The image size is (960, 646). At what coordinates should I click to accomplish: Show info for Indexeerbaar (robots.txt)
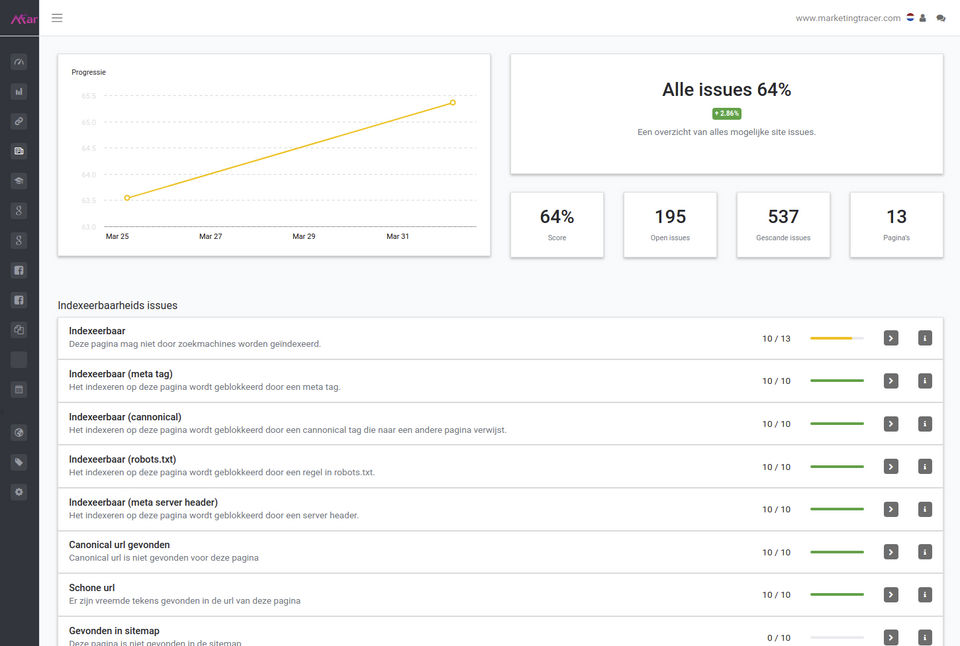(x=925, y=467)
